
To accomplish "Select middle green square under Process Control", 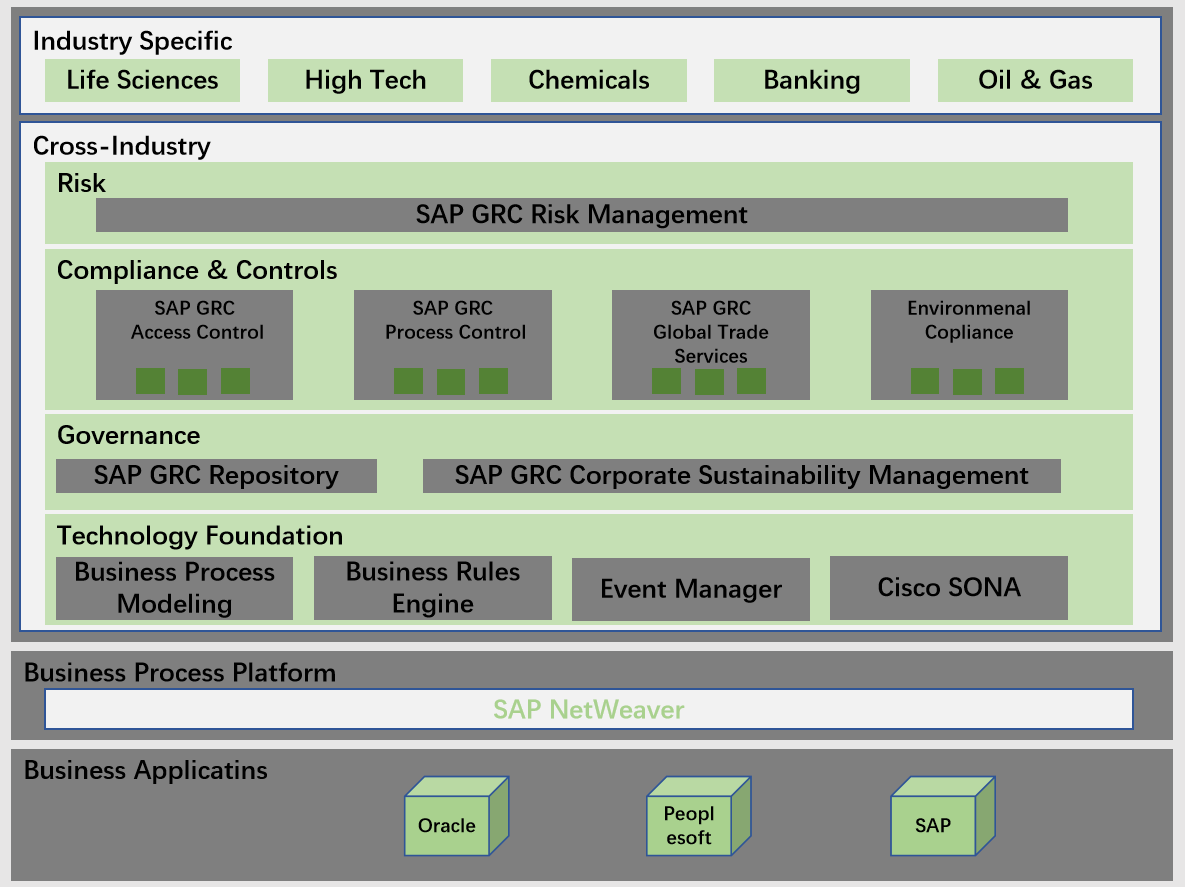I will pos(451,382).
